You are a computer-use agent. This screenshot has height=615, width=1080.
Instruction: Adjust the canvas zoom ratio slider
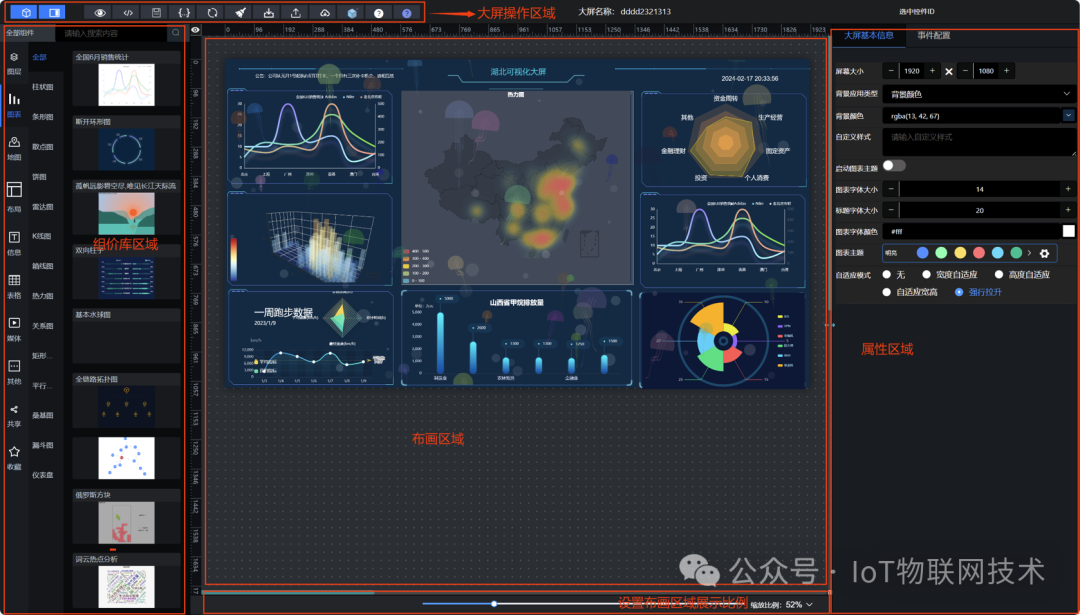tap(494, 604)
